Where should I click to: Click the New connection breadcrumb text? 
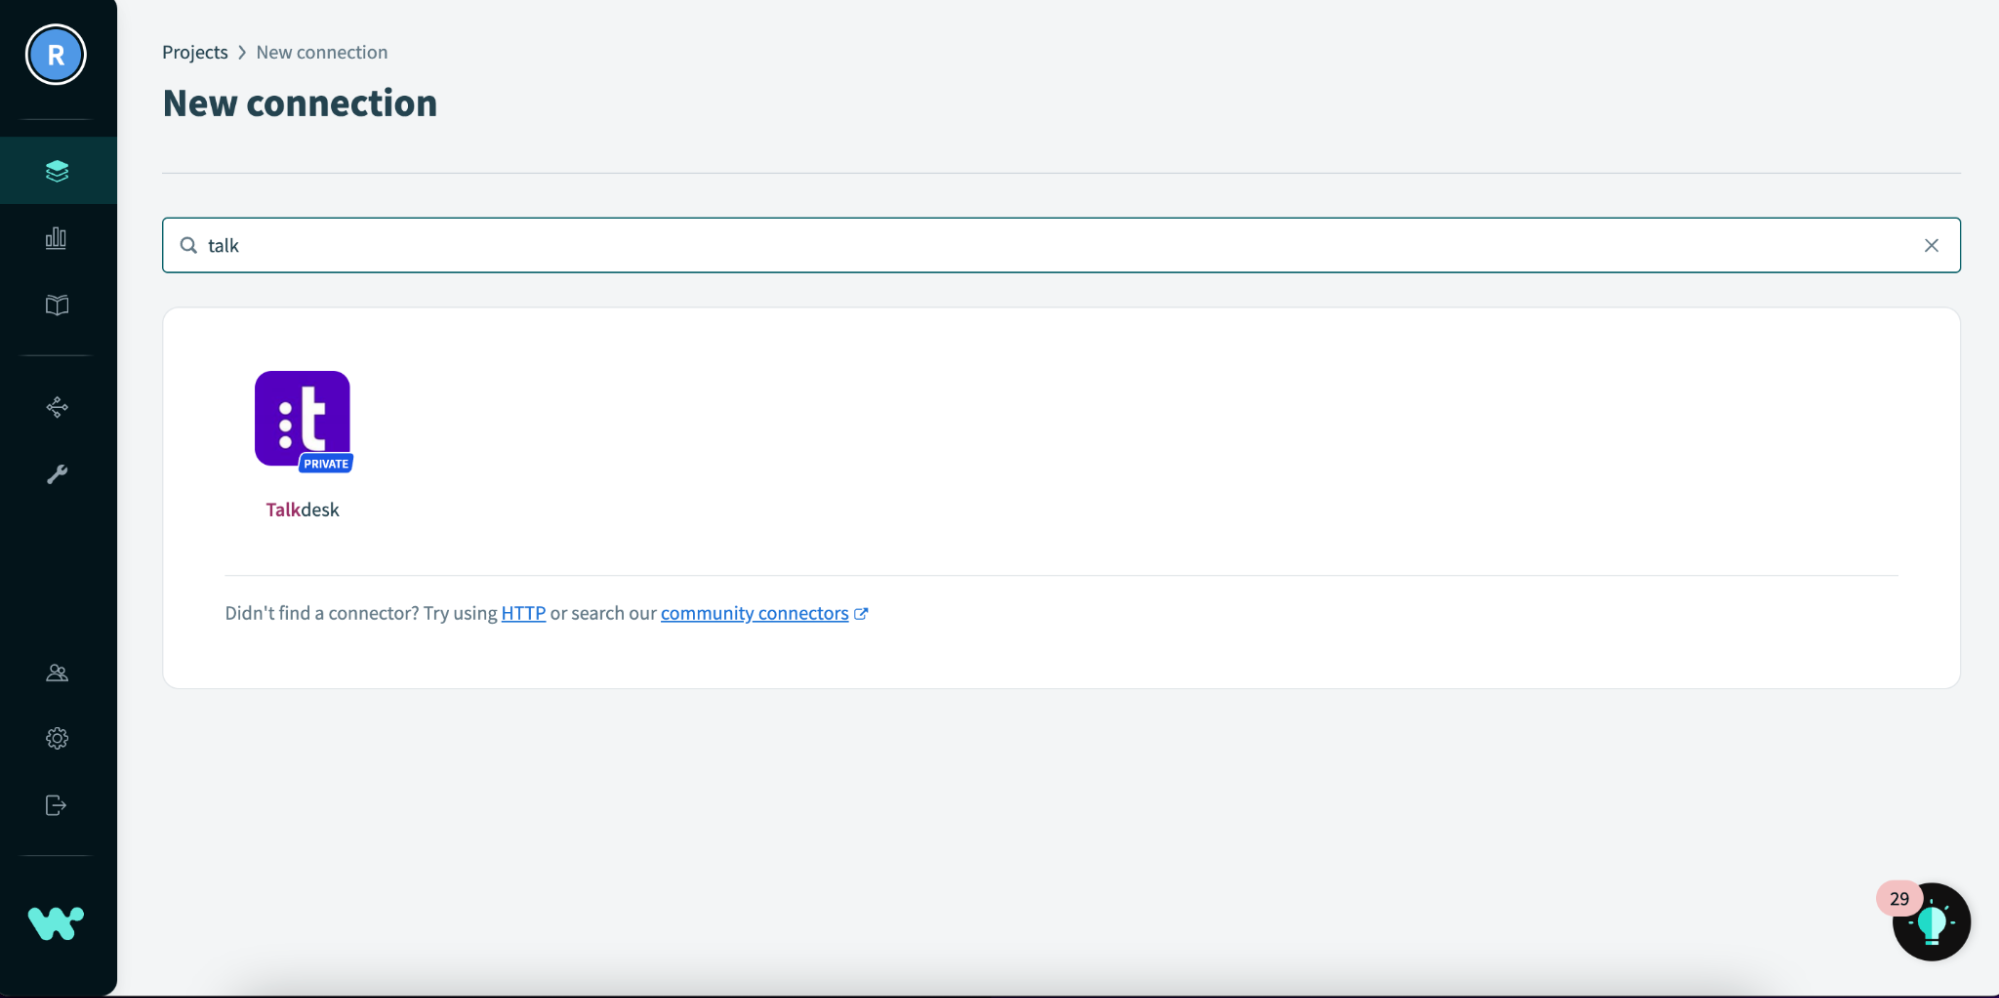322,52
